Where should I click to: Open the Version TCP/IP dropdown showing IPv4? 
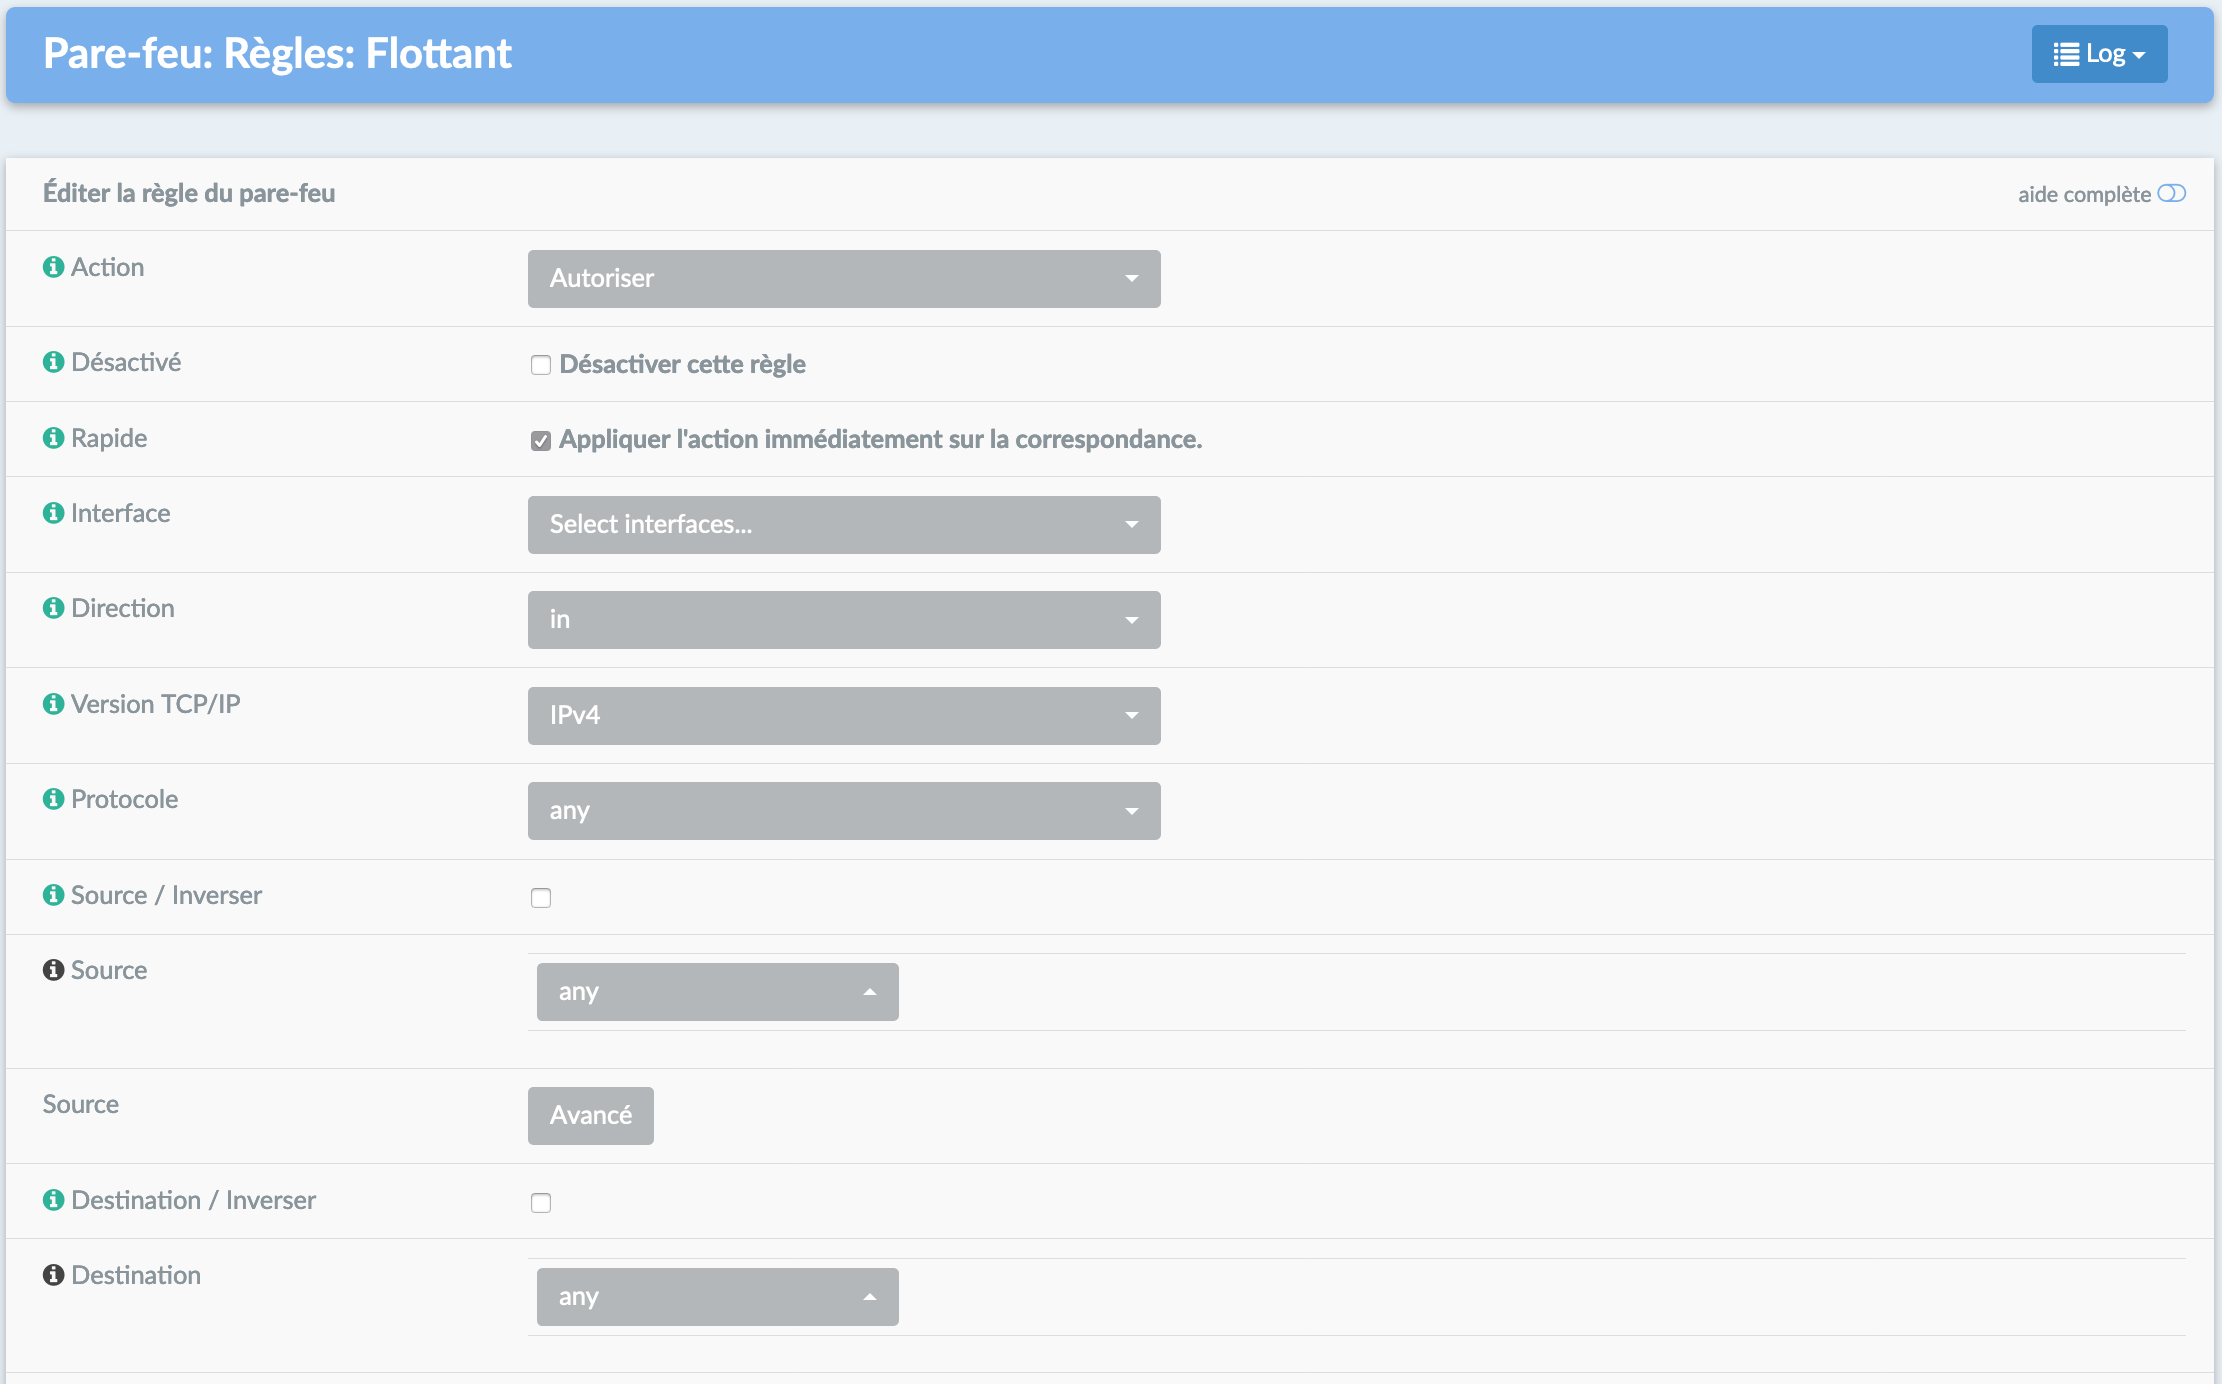pyautogui.click(x=844, y=716)
